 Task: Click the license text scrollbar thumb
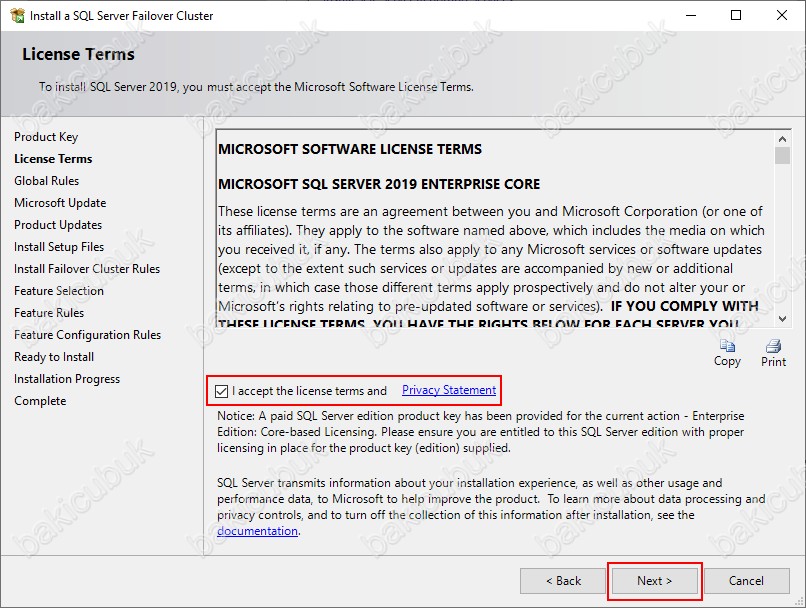(782, 156)
